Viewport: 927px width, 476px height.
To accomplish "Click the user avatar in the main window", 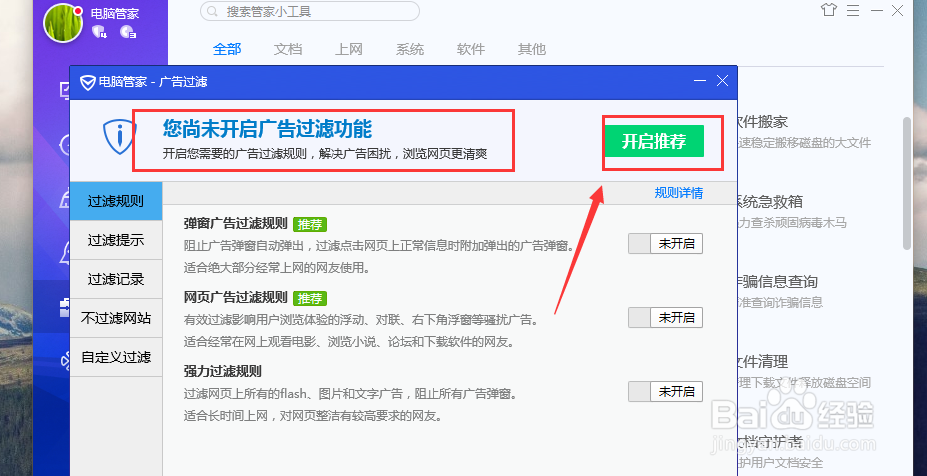I will (63, 23).
